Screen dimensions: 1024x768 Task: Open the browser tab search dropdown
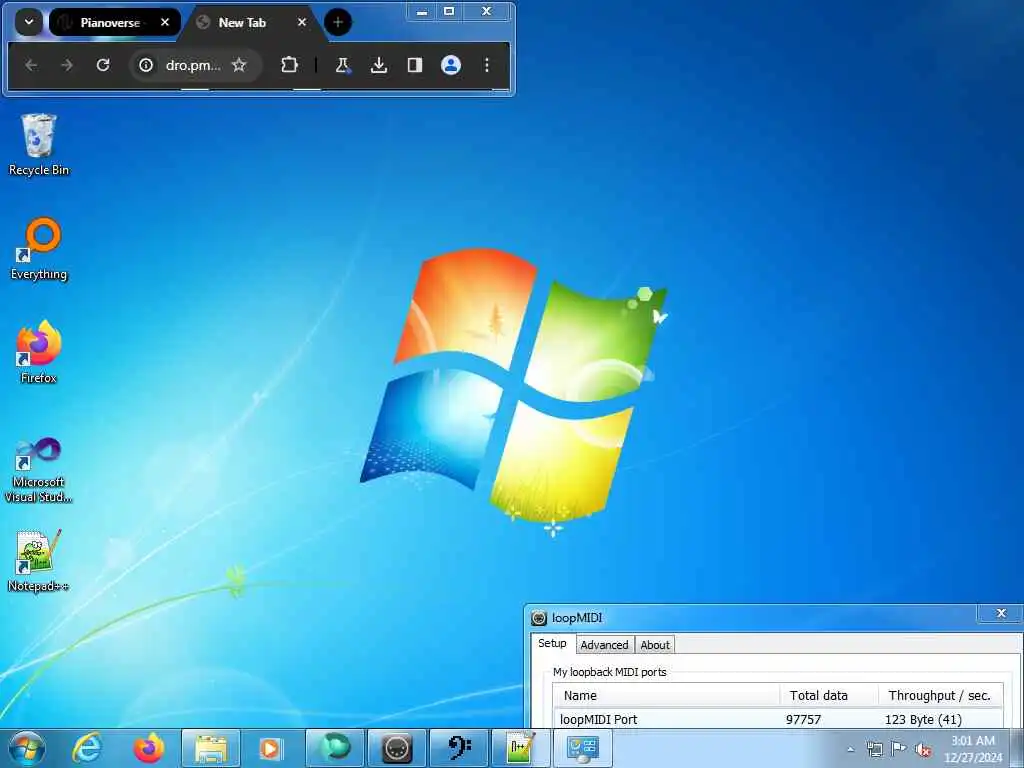(x=29, y=22)
